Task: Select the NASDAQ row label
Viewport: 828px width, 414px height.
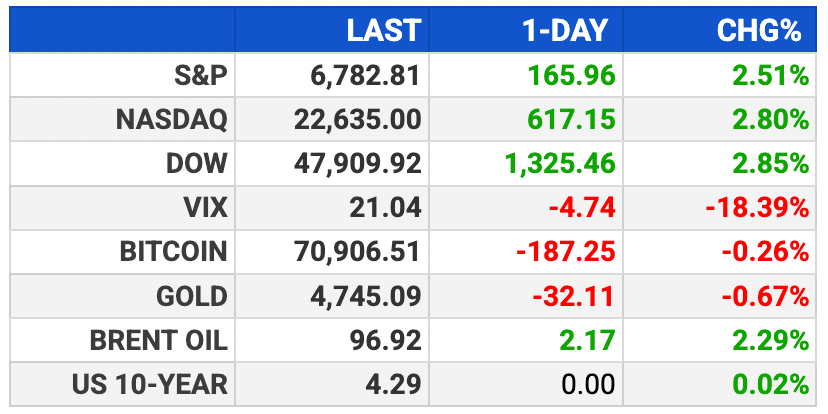Action: [172, 120]
